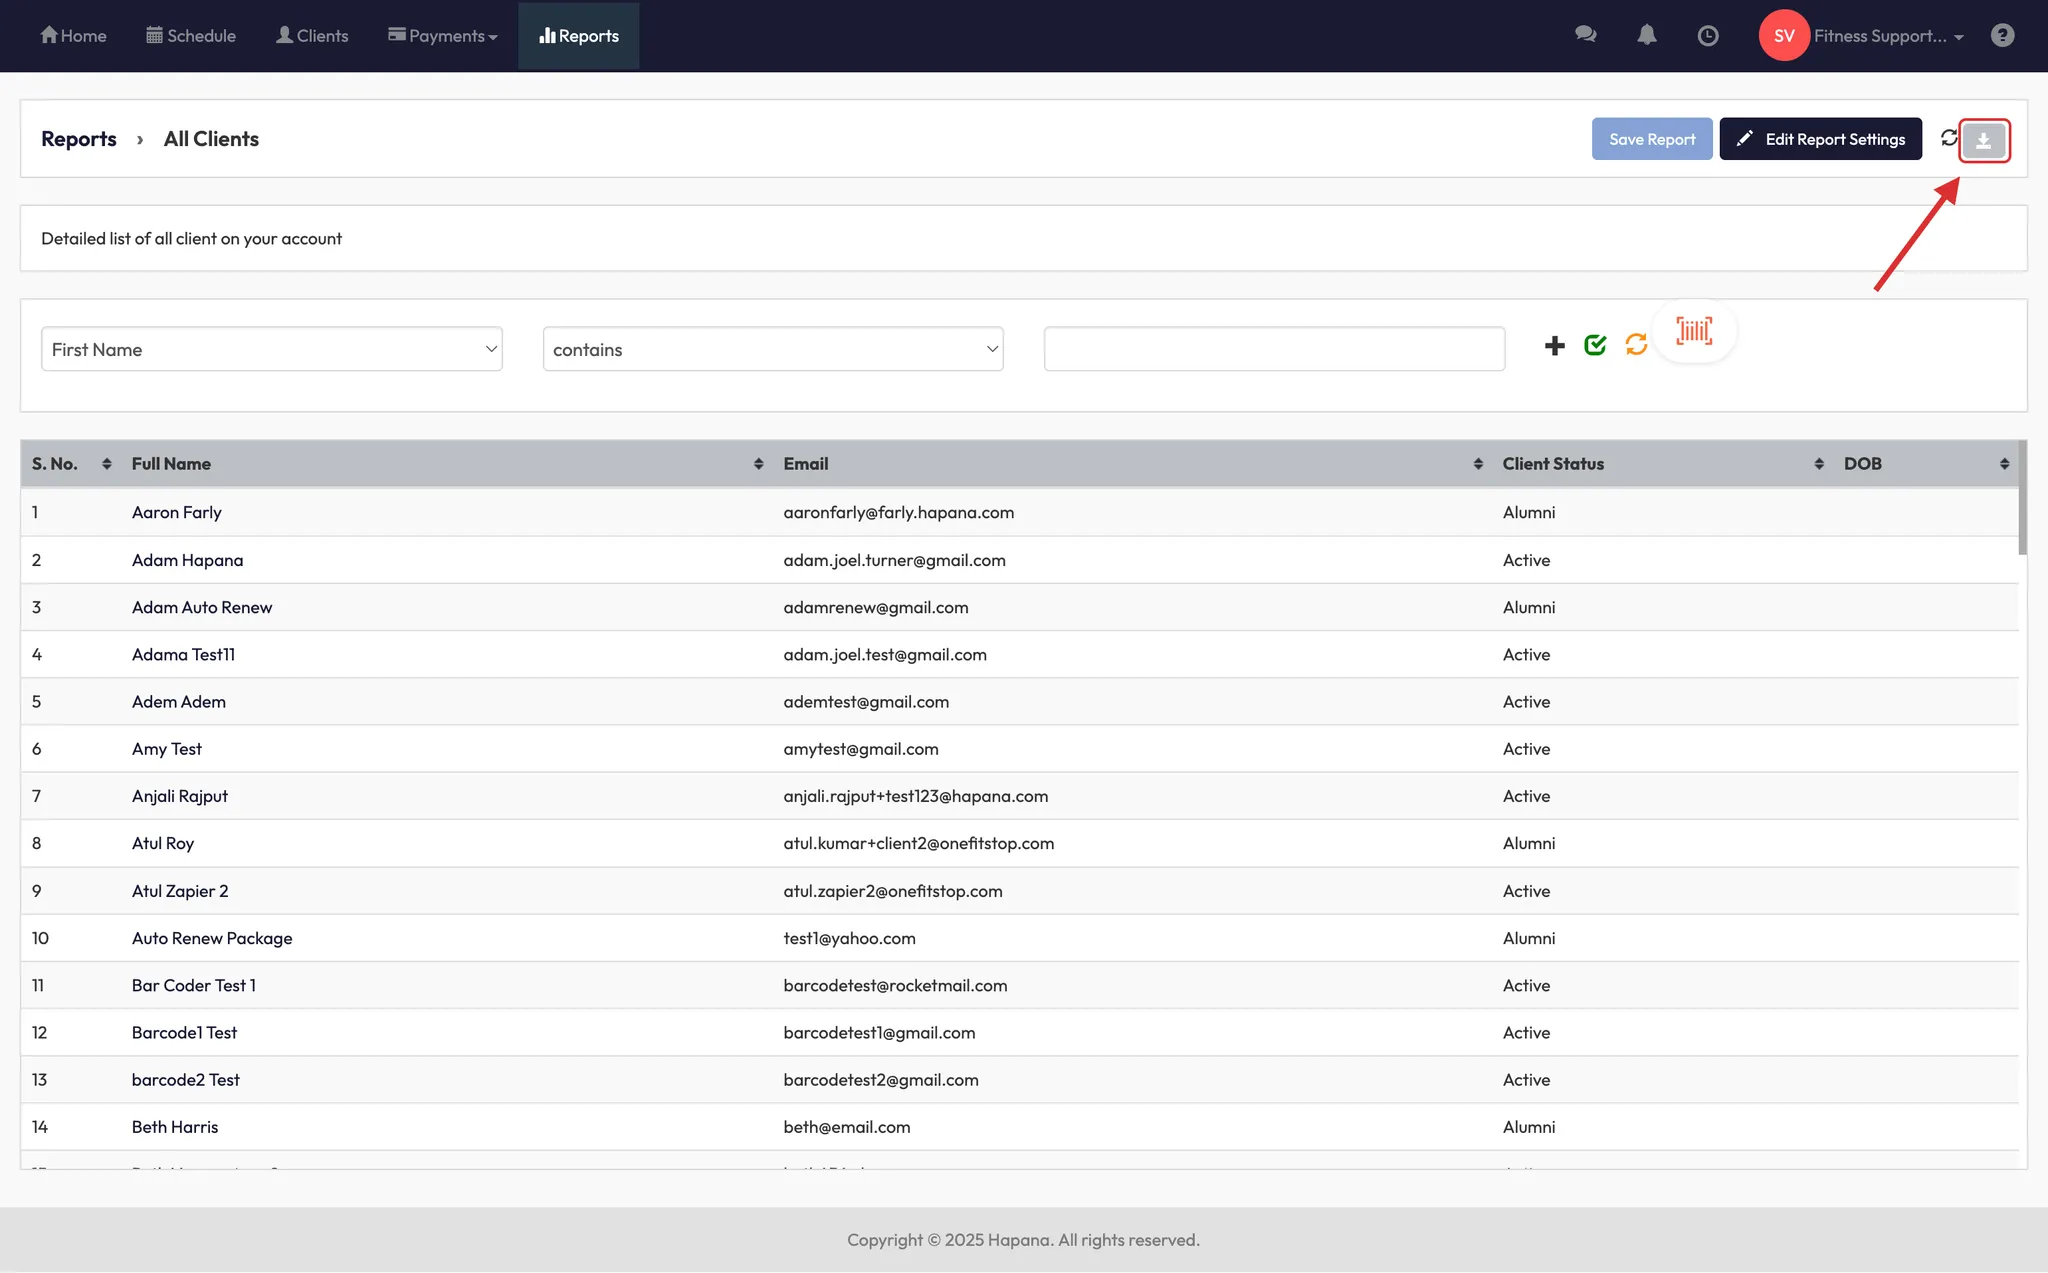Click the clock history icon
The image size is (2048, 1273).
(x=1708, y=35)
